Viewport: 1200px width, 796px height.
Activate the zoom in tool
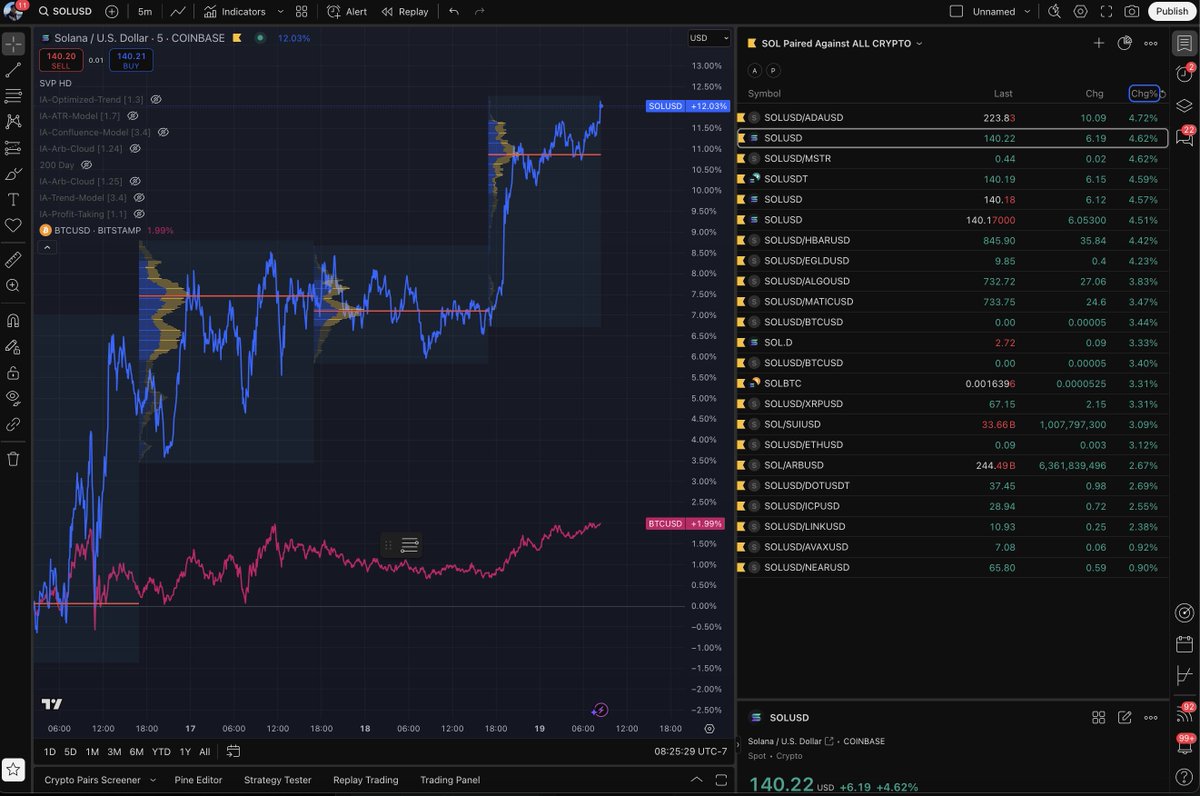[x=13, y=286]
